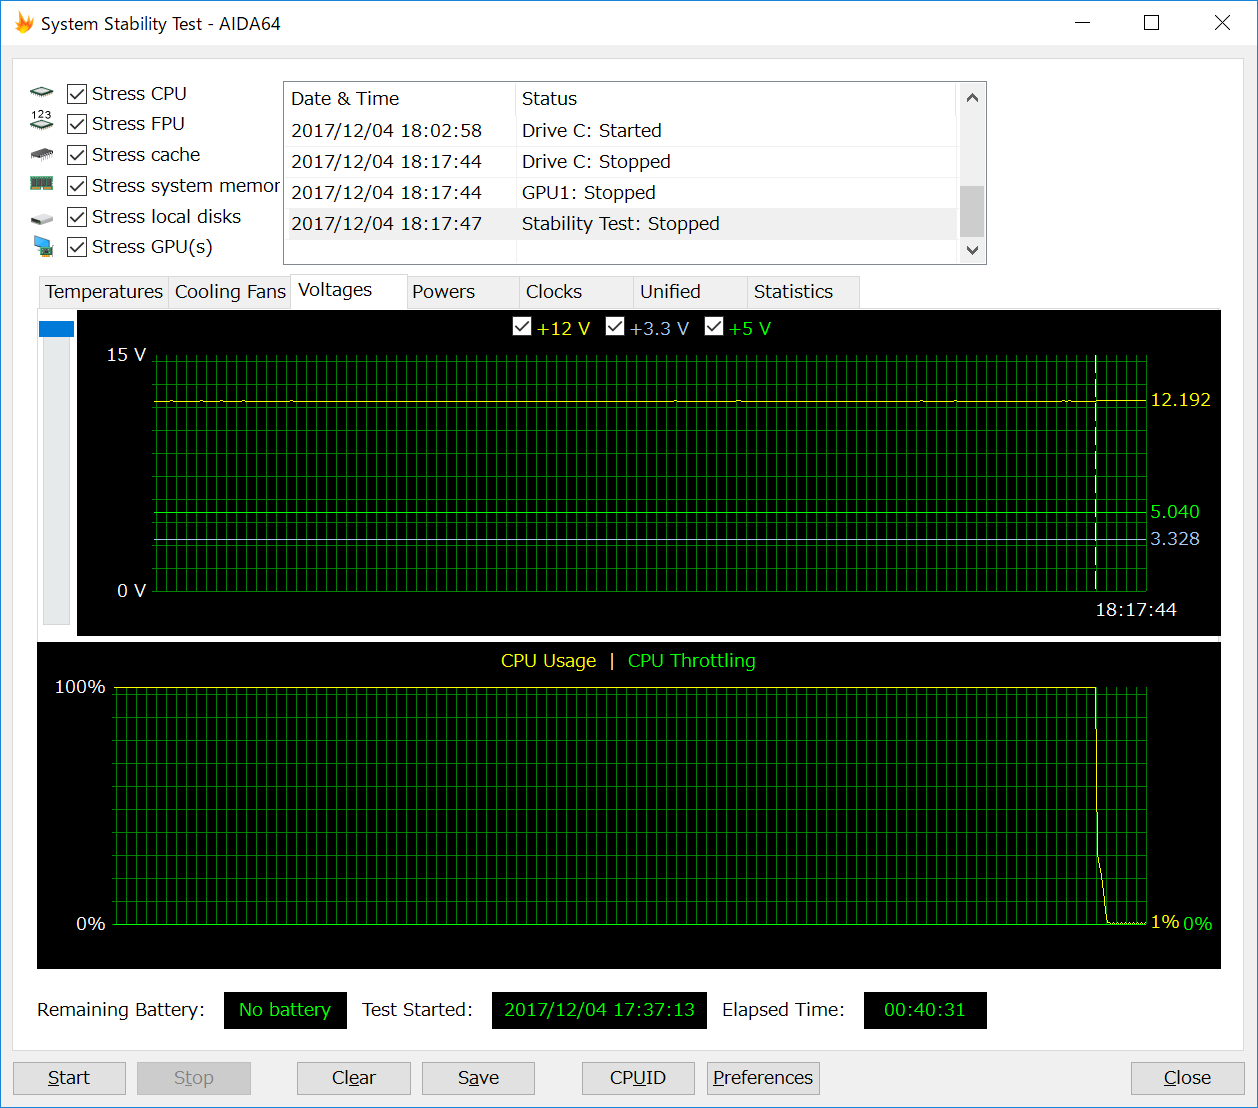1258x1108 pixels.
Task: Click the FPU 123 icon beside Stress FPU
Action: click(x=41, y=121)
